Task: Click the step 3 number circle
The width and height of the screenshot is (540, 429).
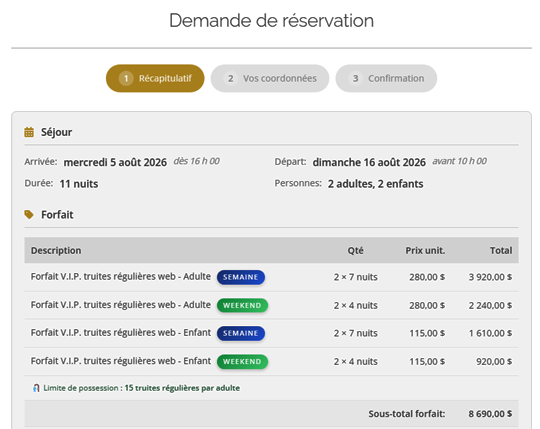Action: [x=355, y=79]
